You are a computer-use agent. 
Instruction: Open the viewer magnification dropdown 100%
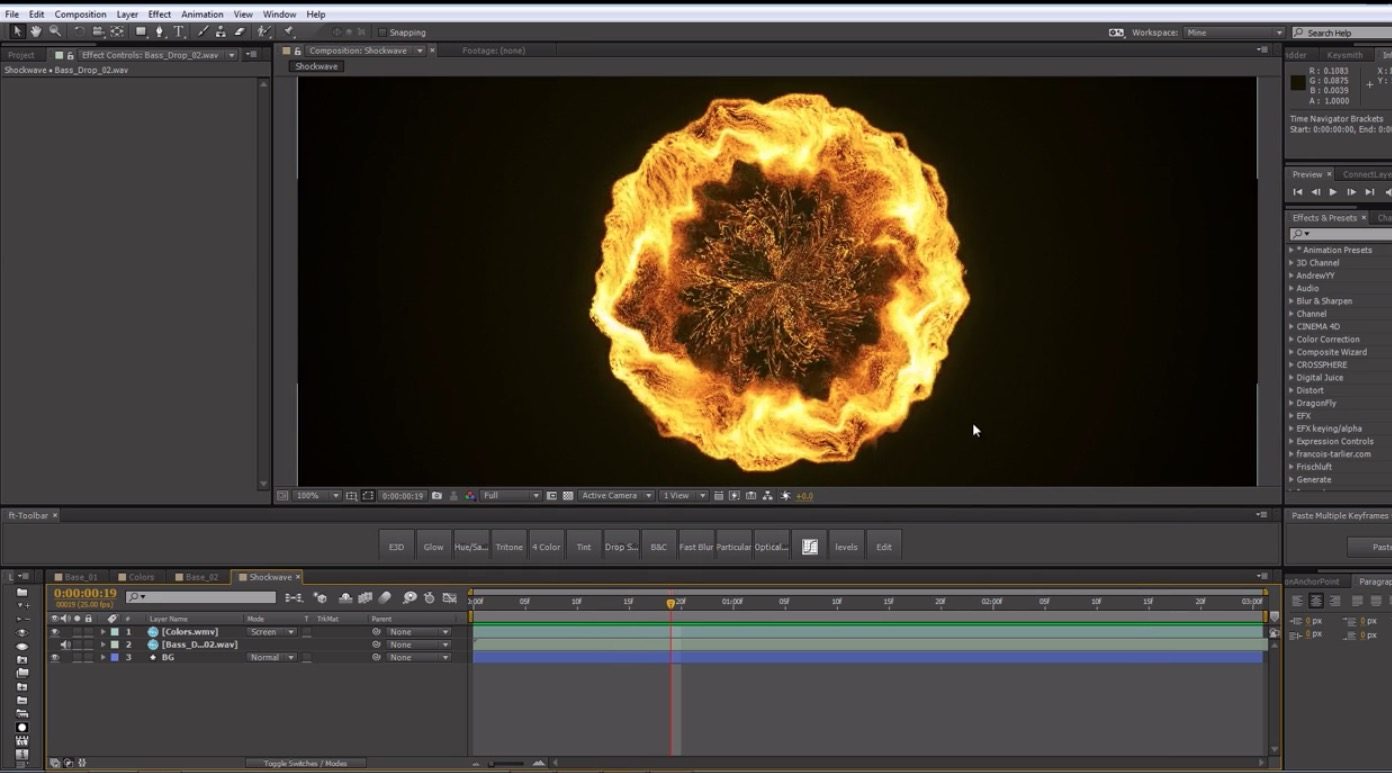pos(317,496)
